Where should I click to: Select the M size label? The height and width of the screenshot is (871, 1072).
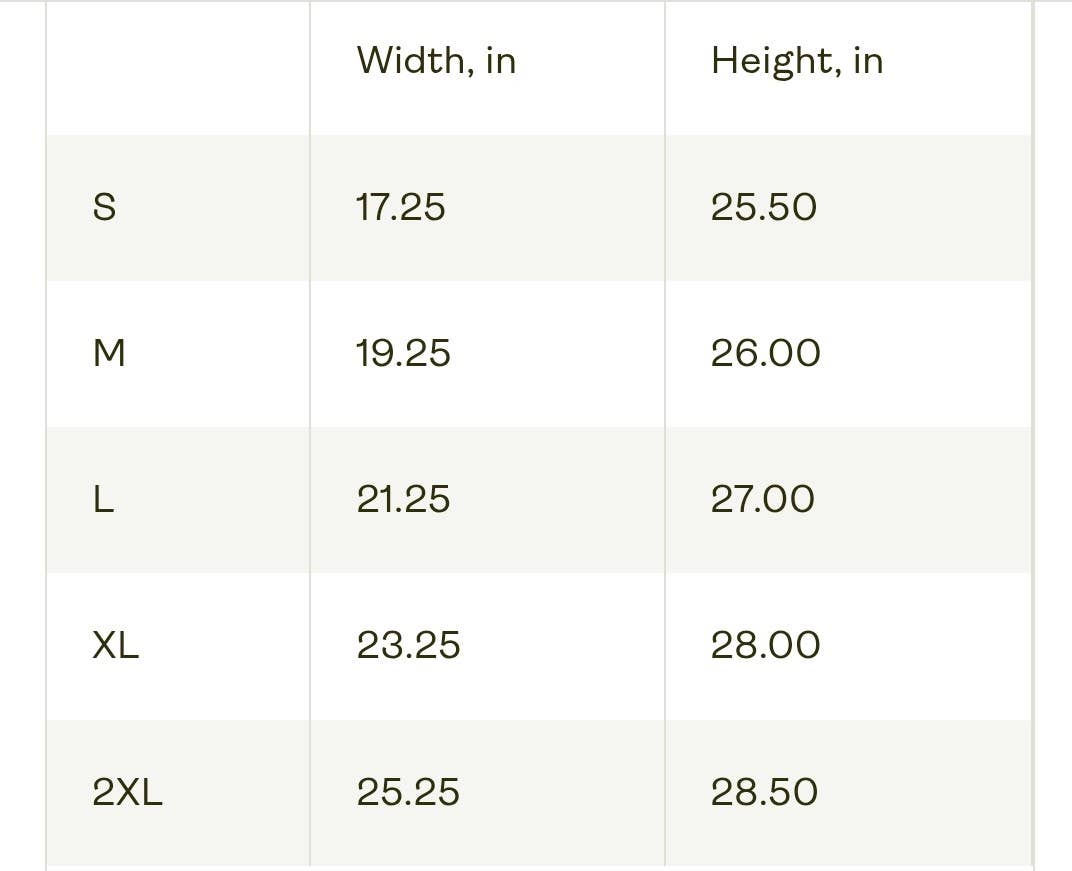tap(109, 353)
